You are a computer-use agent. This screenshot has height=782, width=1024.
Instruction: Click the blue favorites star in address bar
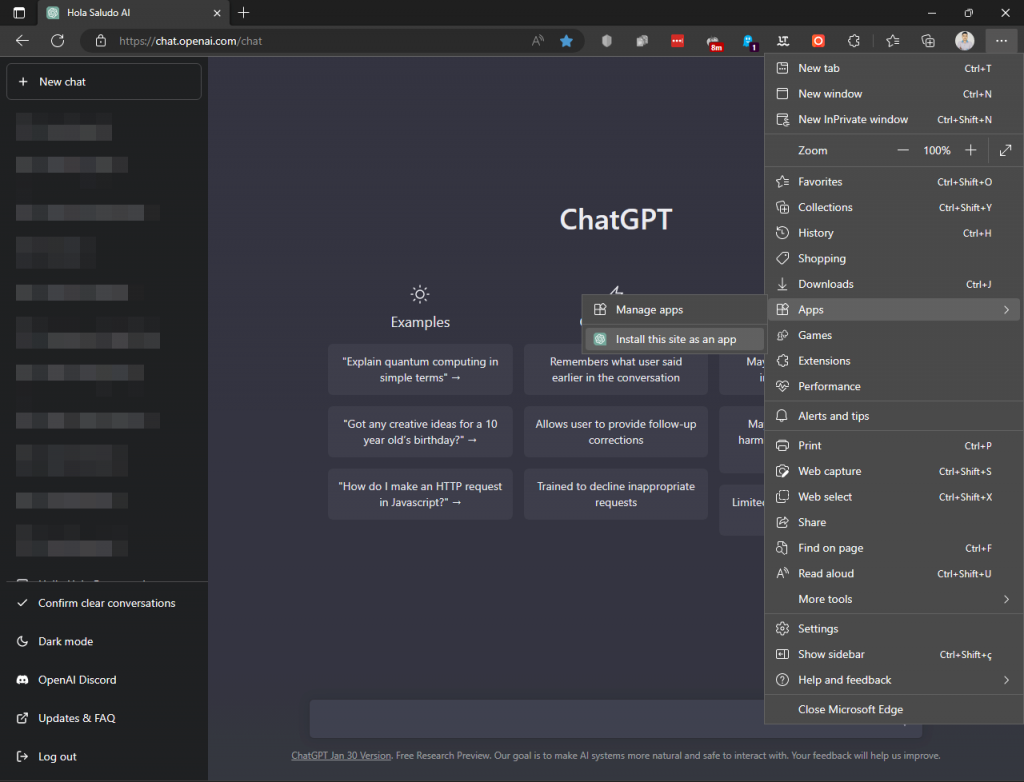pos(566,41)
